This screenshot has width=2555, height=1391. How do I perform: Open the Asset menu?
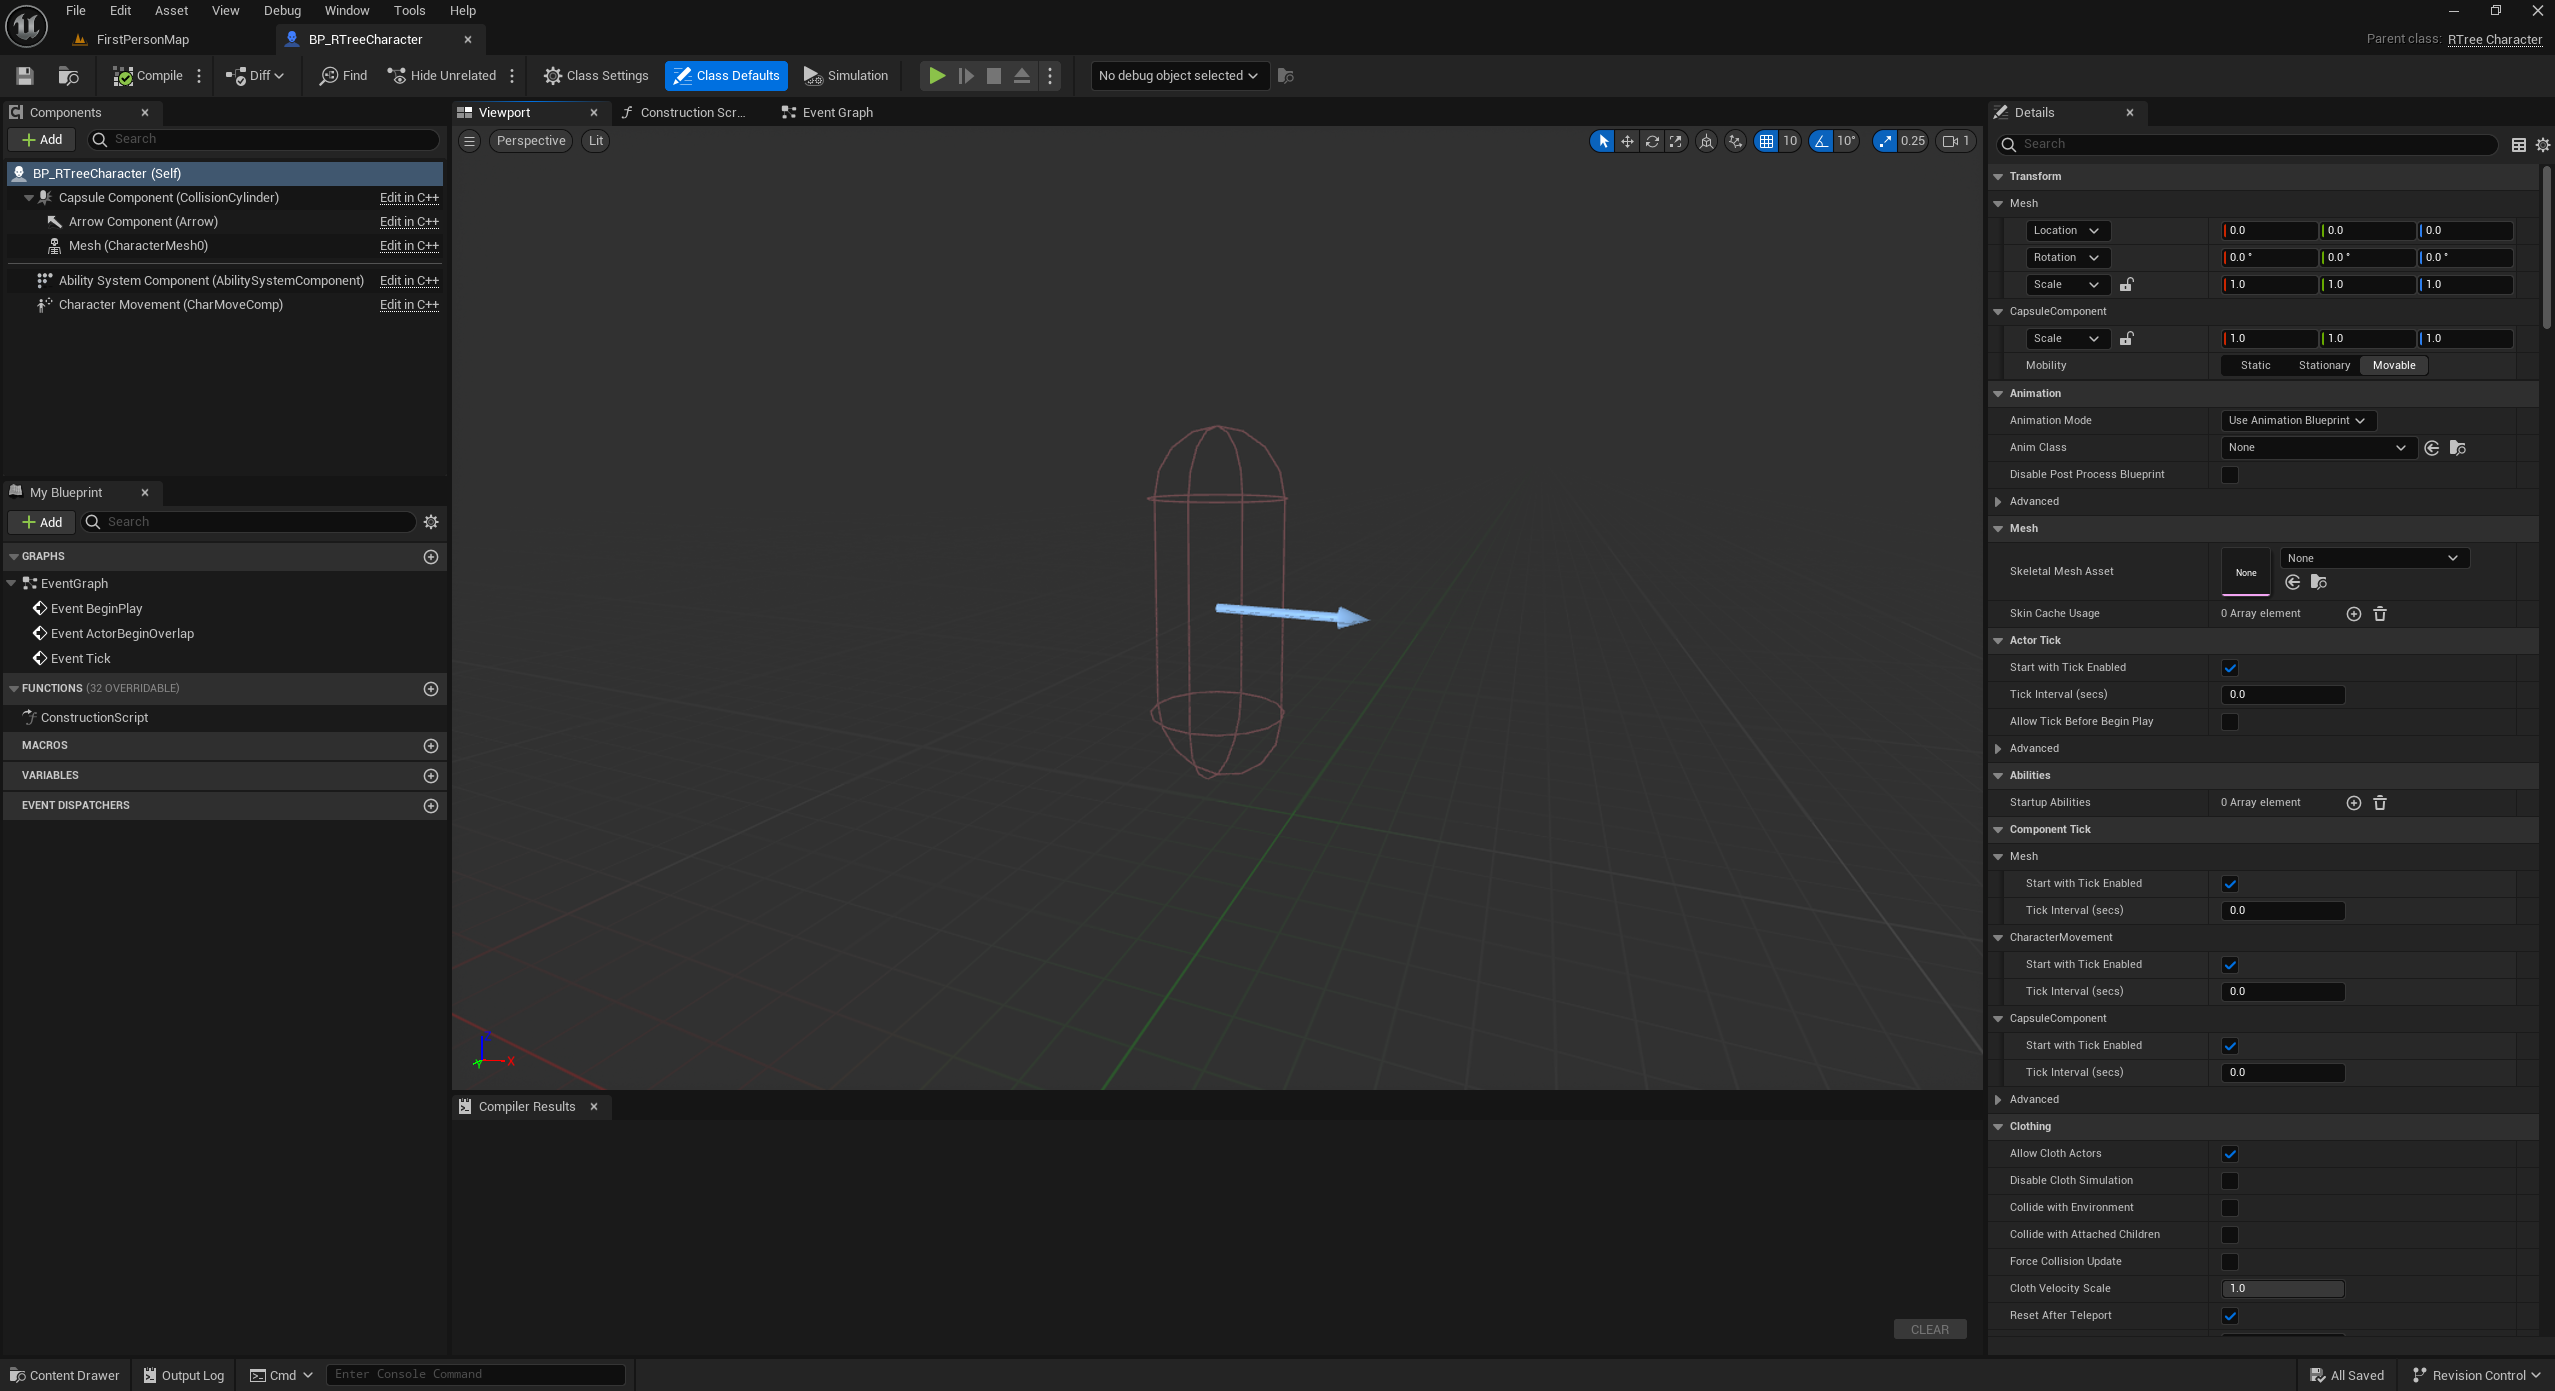[171, 11]
